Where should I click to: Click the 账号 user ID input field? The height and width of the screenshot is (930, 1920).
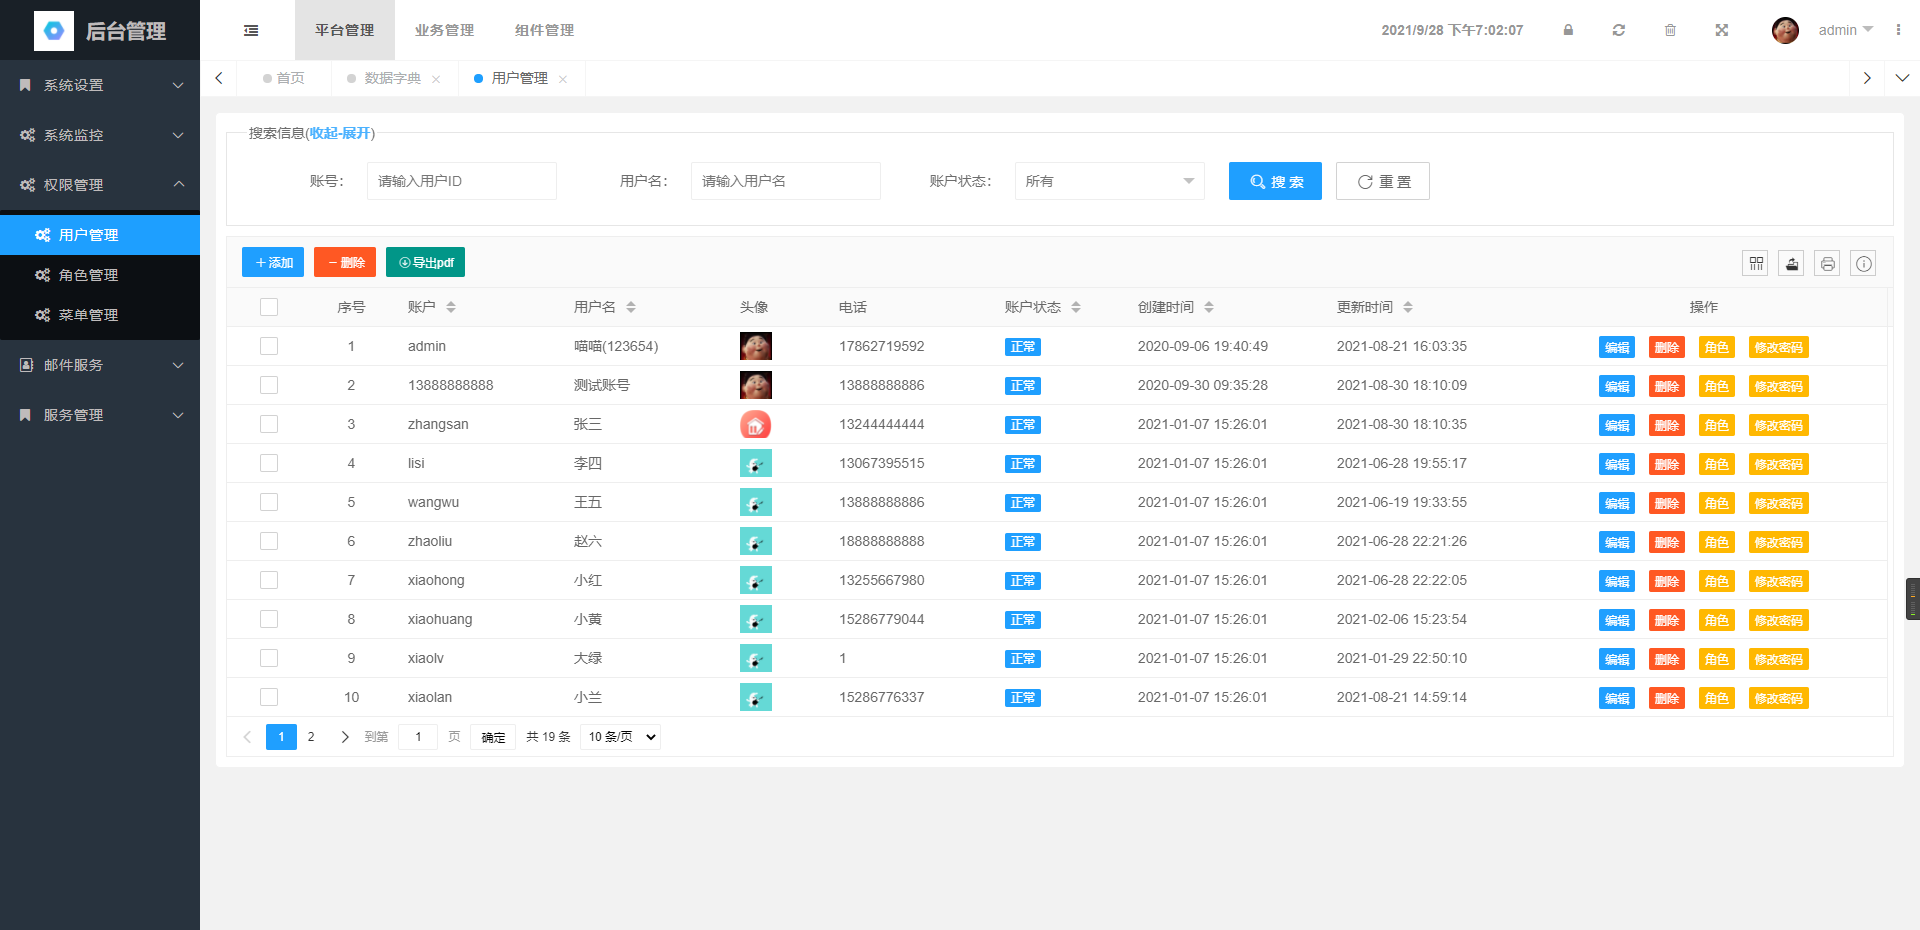pyautogui.click(x=462, y=181)
